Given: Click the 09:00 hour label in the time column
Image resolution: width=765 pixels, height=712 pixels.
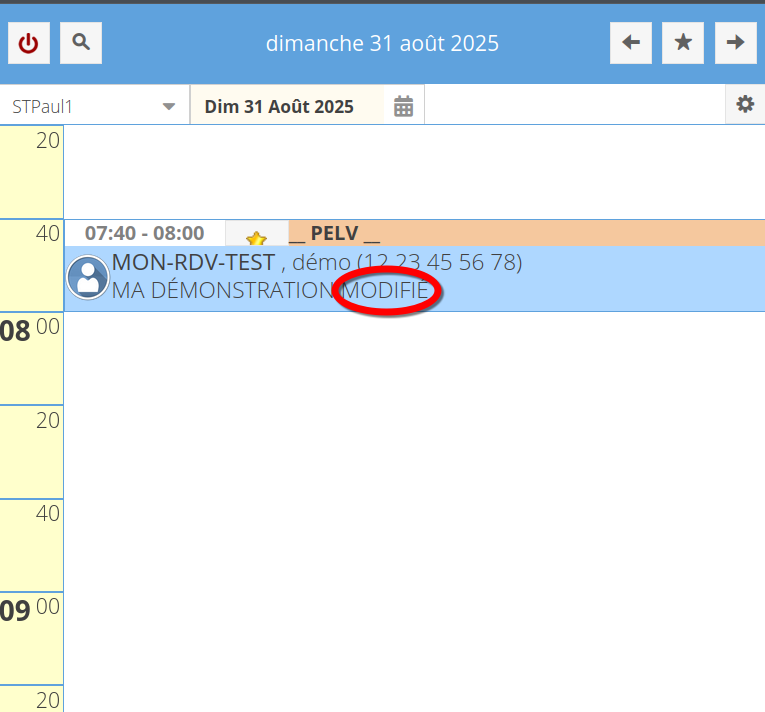Looking at the screenshot, I should (x=31, y=611).
